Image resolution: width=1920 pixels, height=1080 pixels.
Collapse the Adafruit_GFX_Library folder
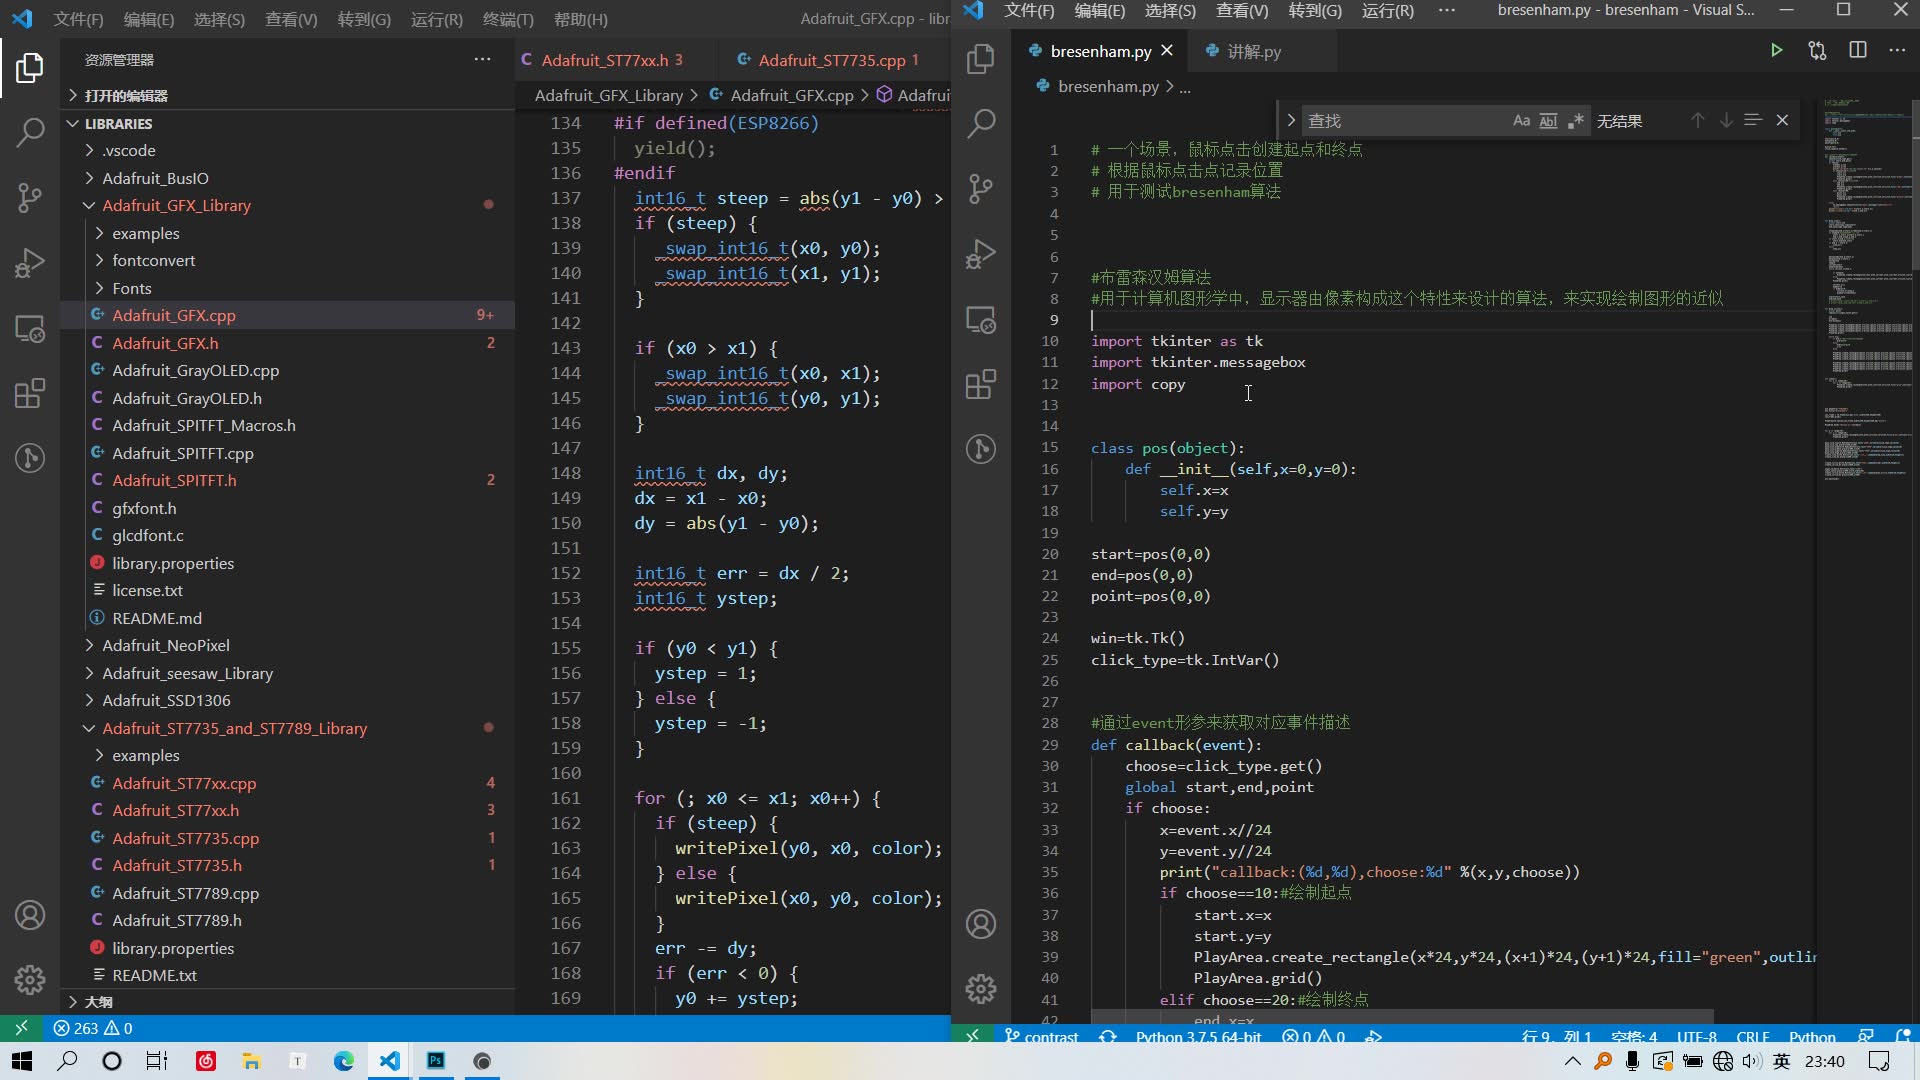tap(176, 206)
